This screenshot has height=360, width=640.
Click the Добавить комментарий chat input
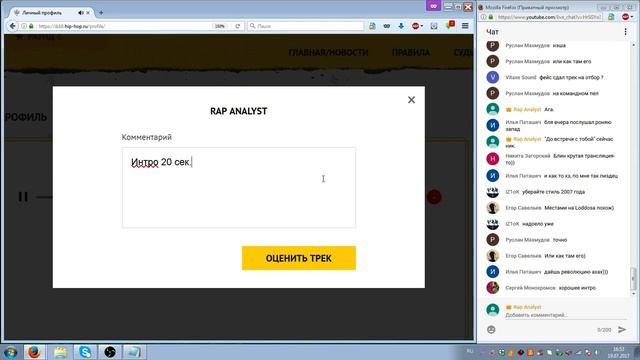(565, 315)
